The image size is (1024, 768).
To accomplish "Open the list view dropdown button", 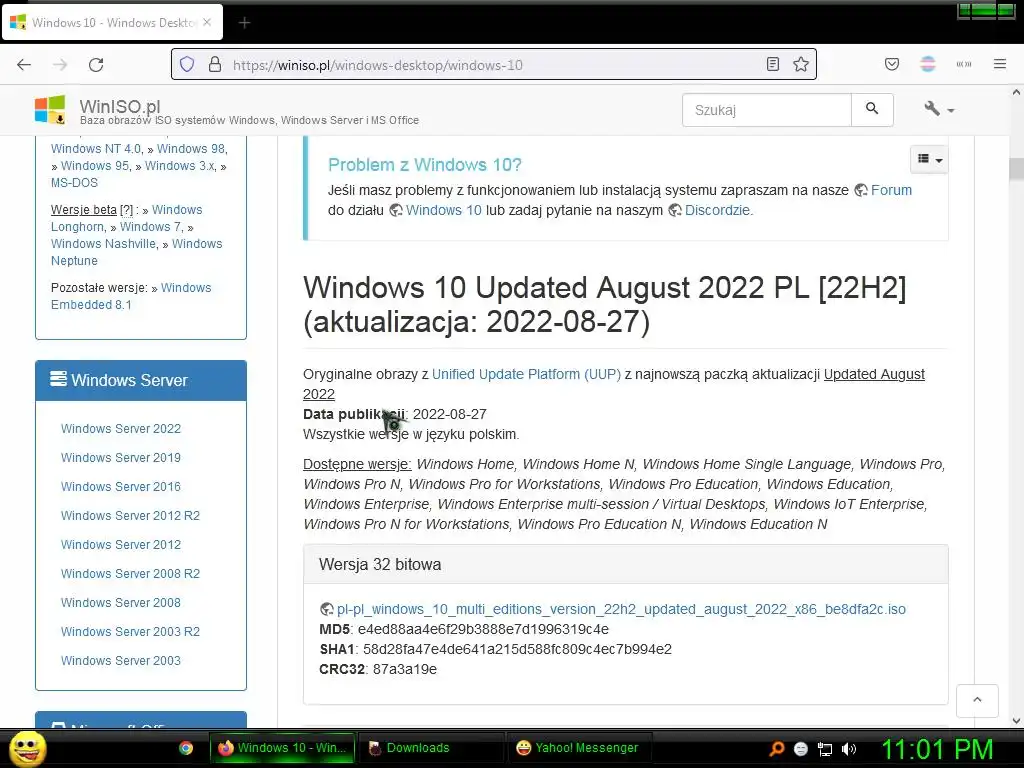I will (x=929, y=159).
